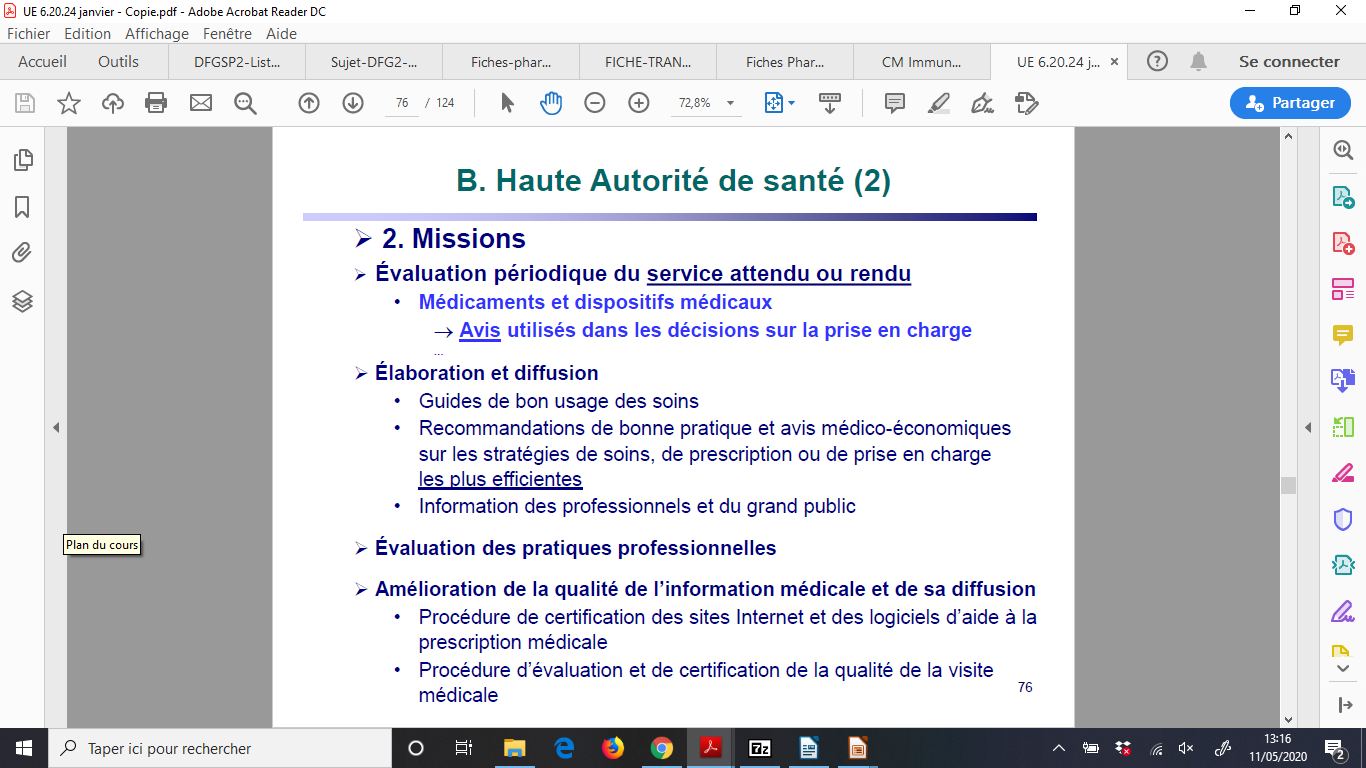Open the zoom level dropdown
This screenshot has height=768, width=1366.
(x=730, y=103)
